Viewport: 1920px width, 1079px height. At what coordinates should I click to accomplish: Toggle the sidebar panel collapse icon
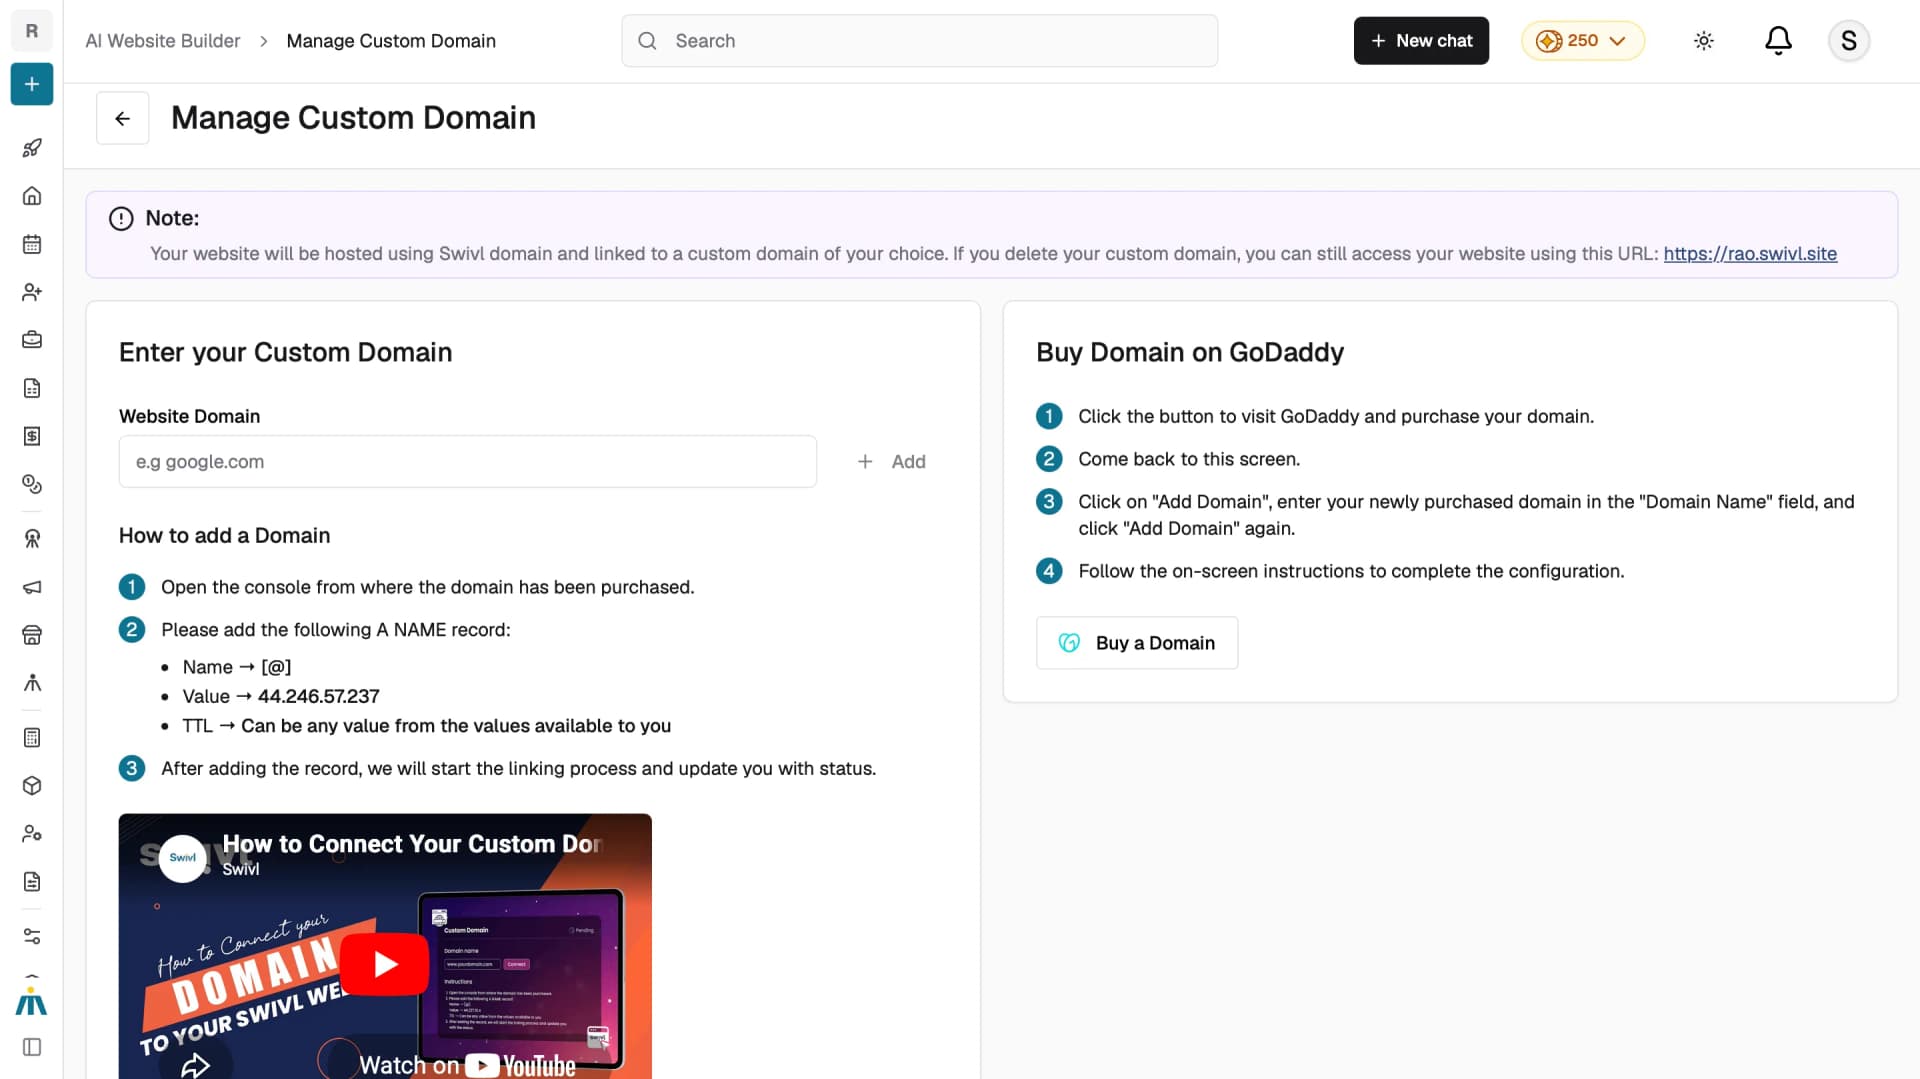tap(32, 1047)
